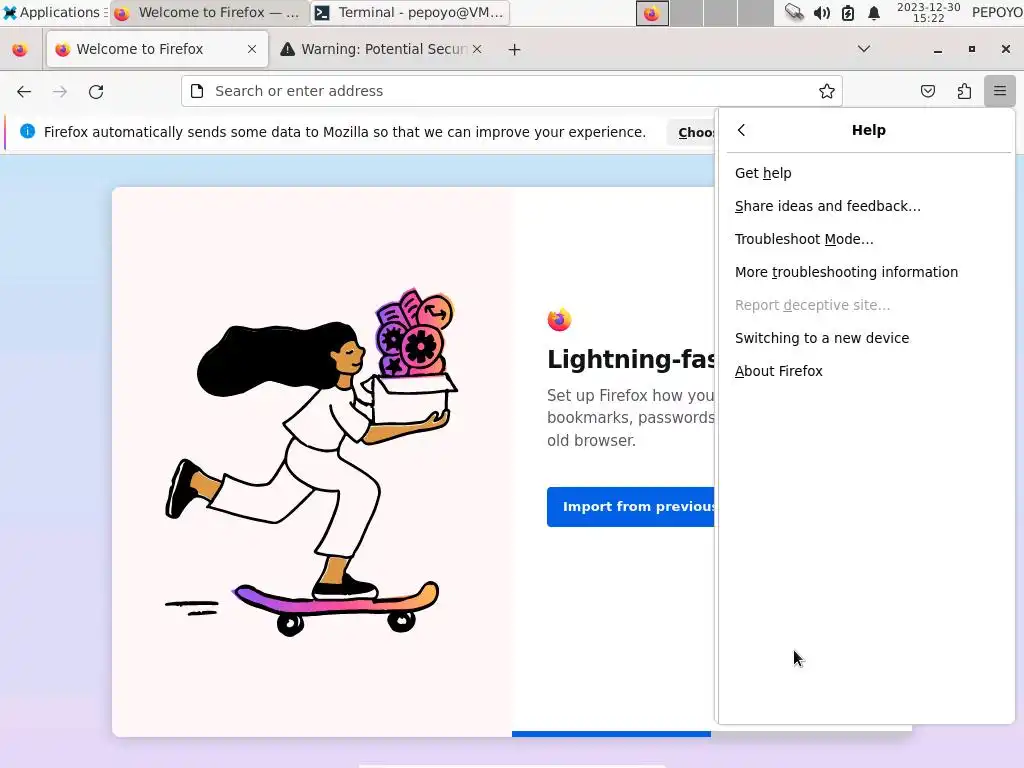1024x768 pixels.
Task: Switch to first workspace with Firefox icon
Action: point(652,13)
